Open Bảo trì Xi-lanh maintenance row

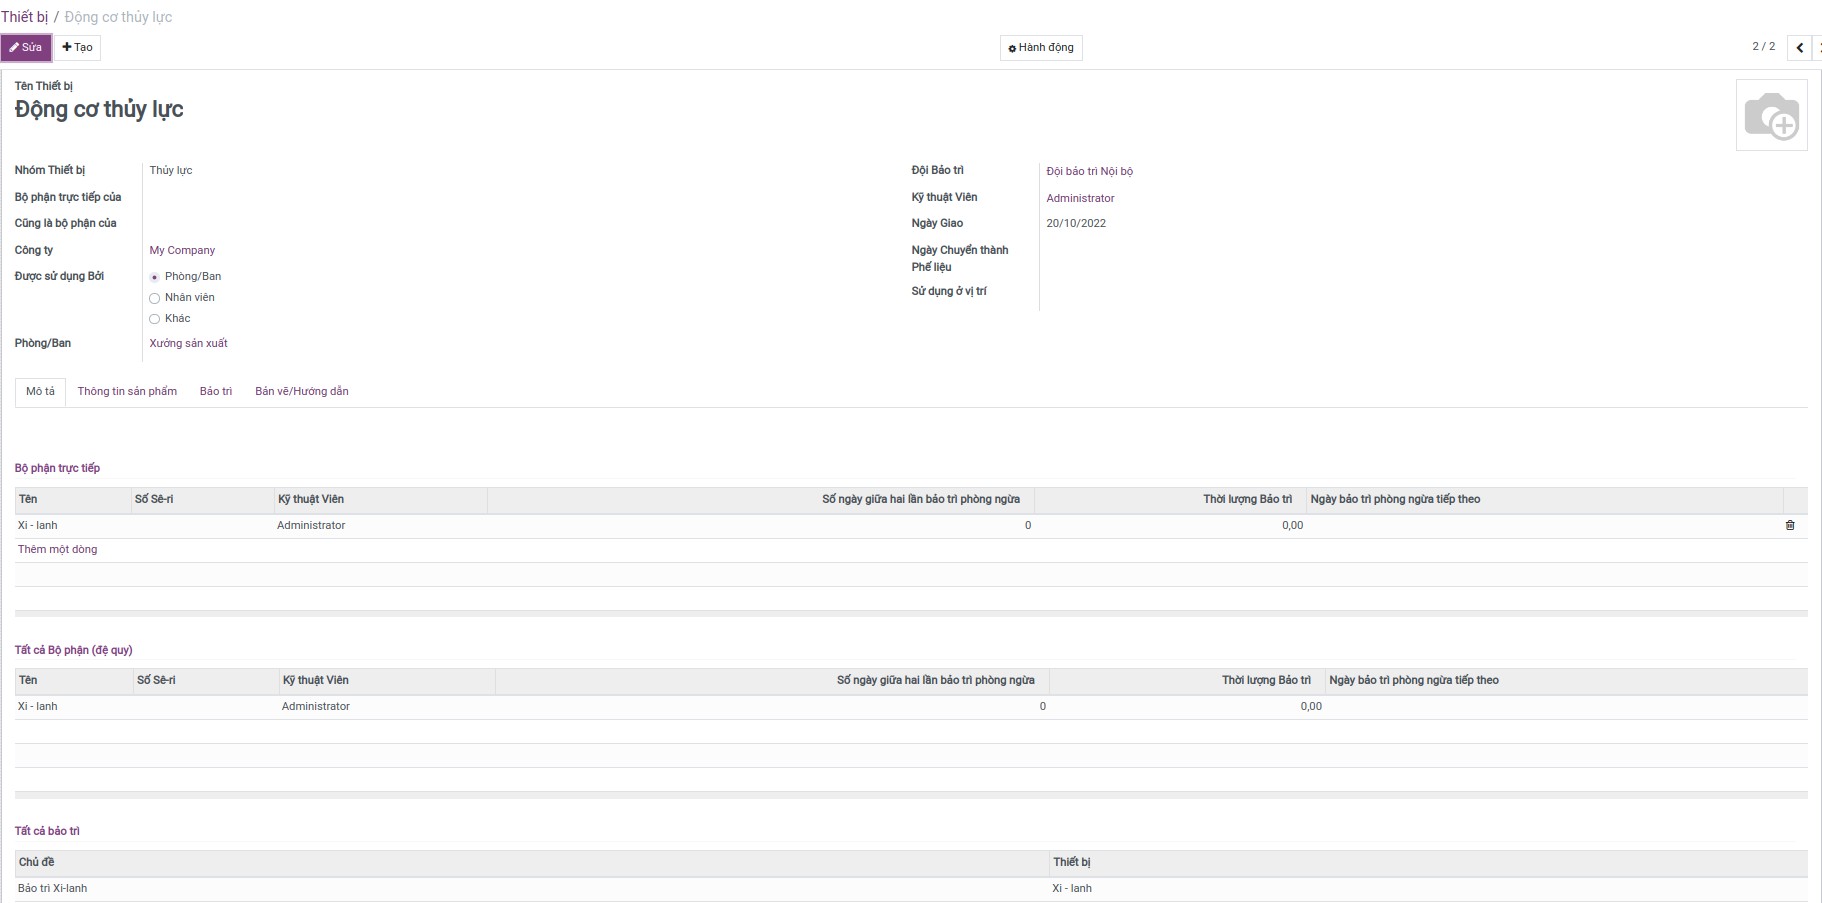[52, 888]
